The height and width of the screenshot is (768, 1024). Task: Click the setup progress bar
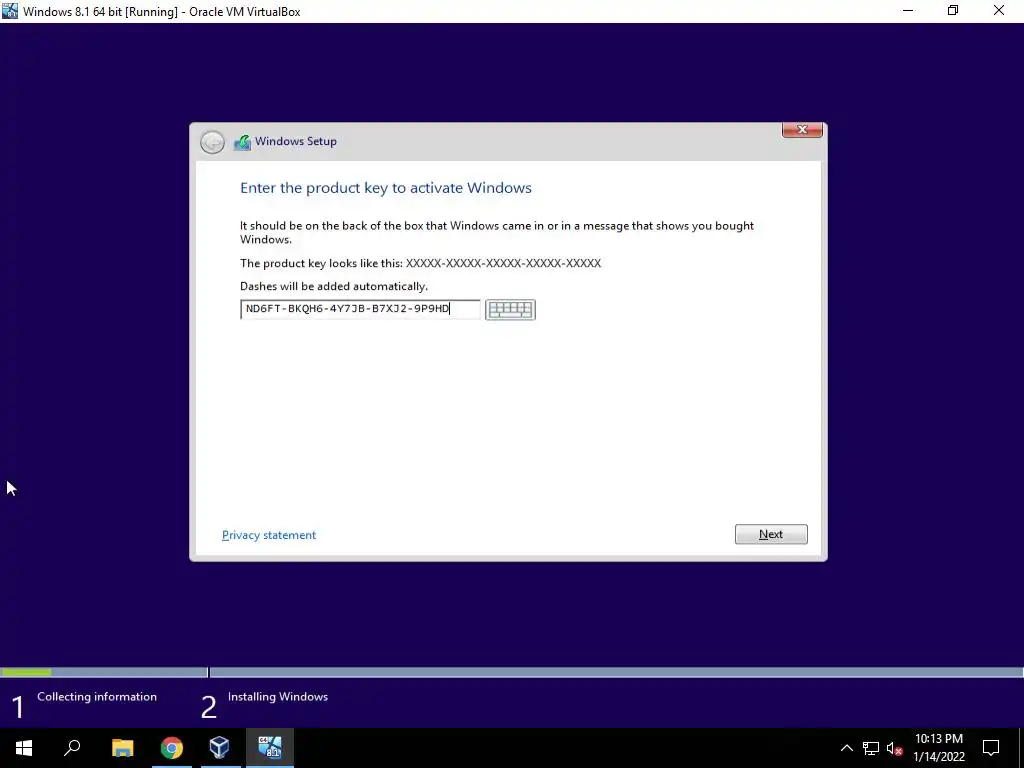[512, 672]
